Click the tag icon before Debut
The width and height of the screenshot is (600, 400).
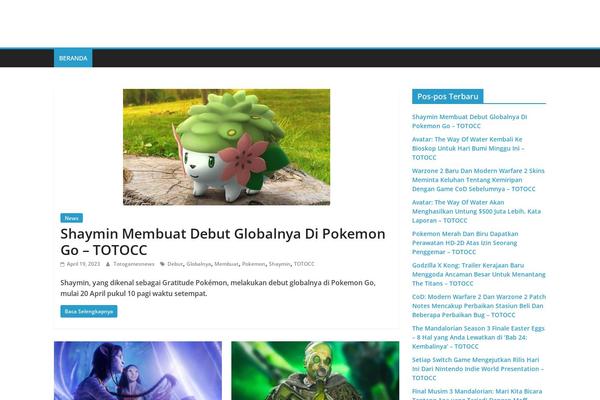(x=162, y=264)
